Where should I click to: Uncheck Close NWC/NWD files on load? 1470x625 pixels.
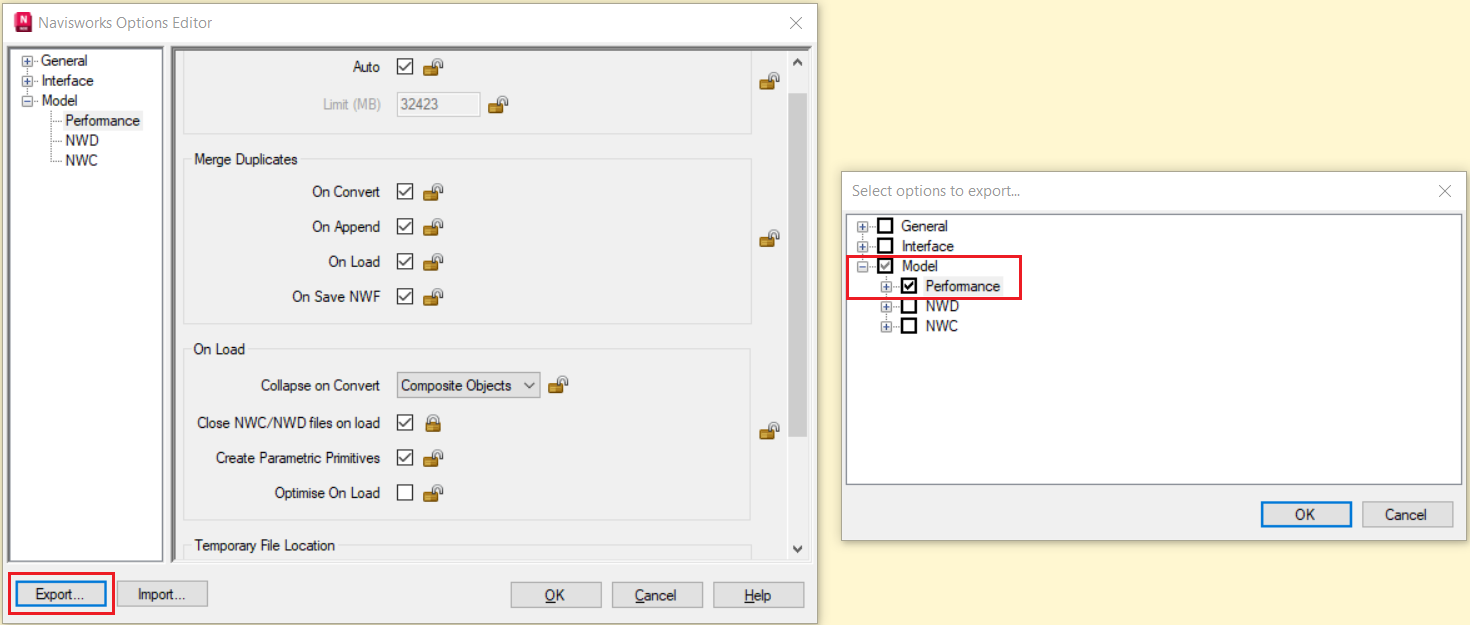point(405,423)
